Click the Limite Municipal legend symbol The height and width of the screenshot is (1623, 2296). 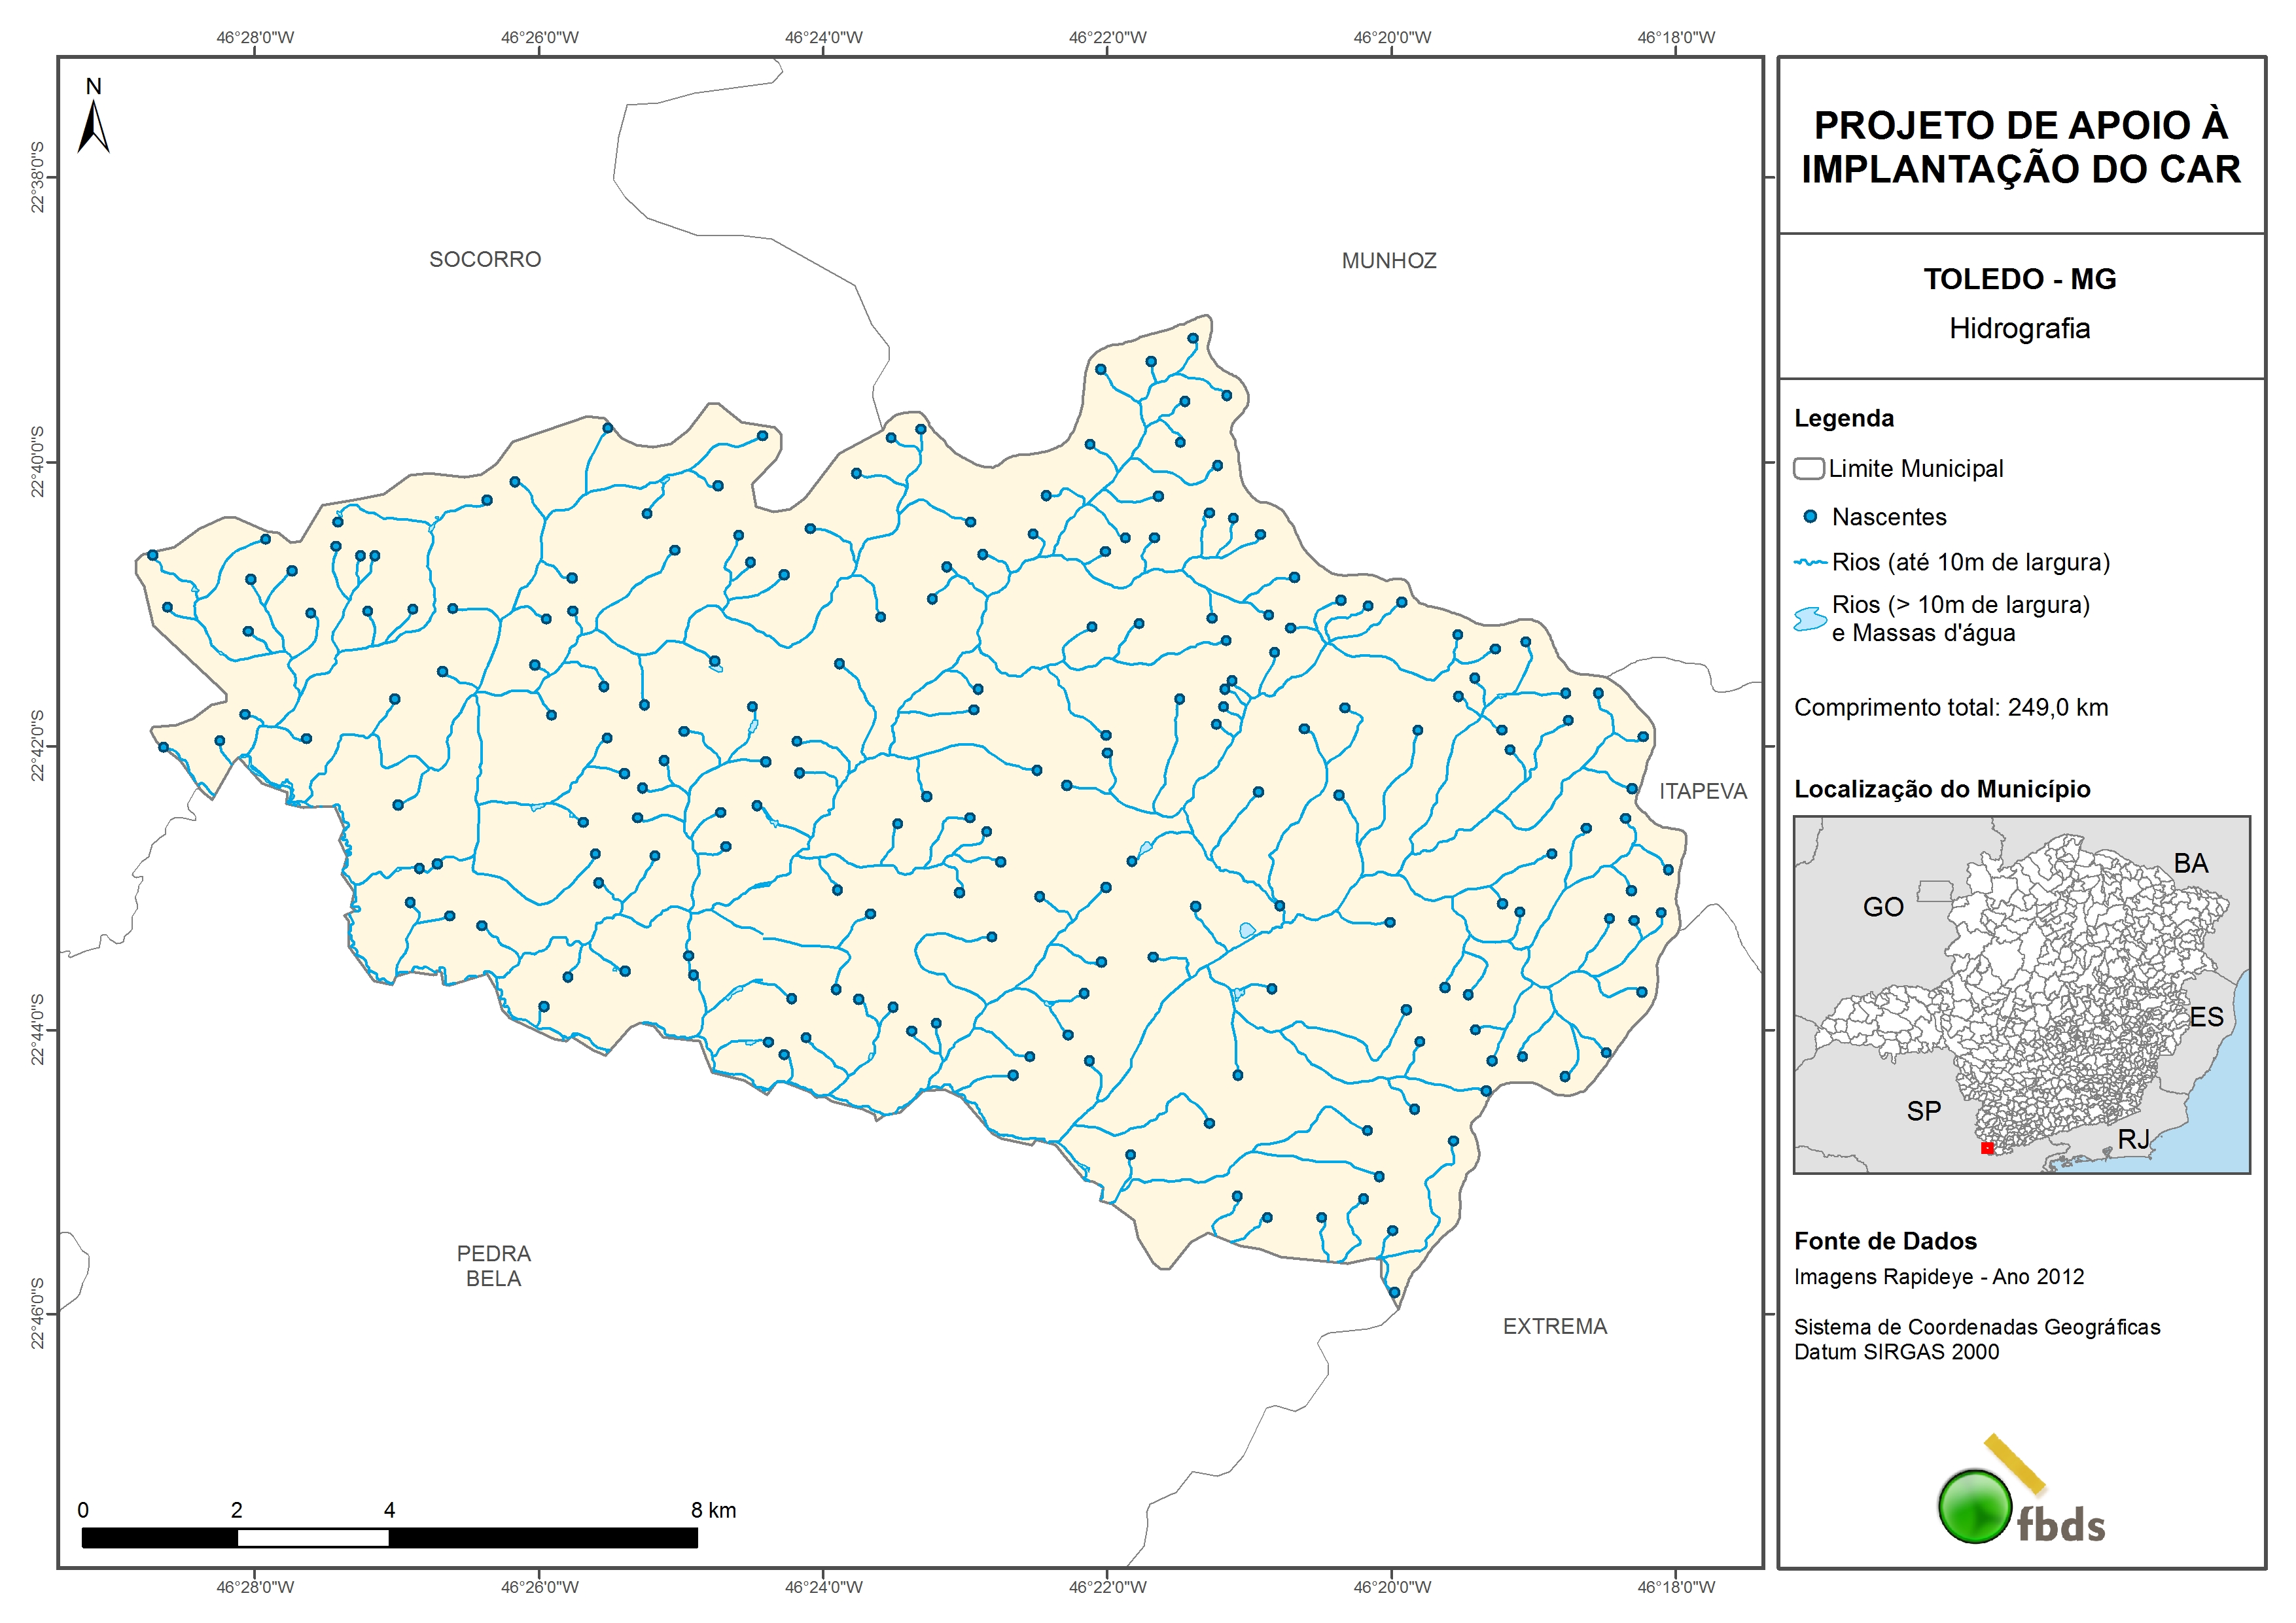pyautogui.click(x=1808, y=468)
